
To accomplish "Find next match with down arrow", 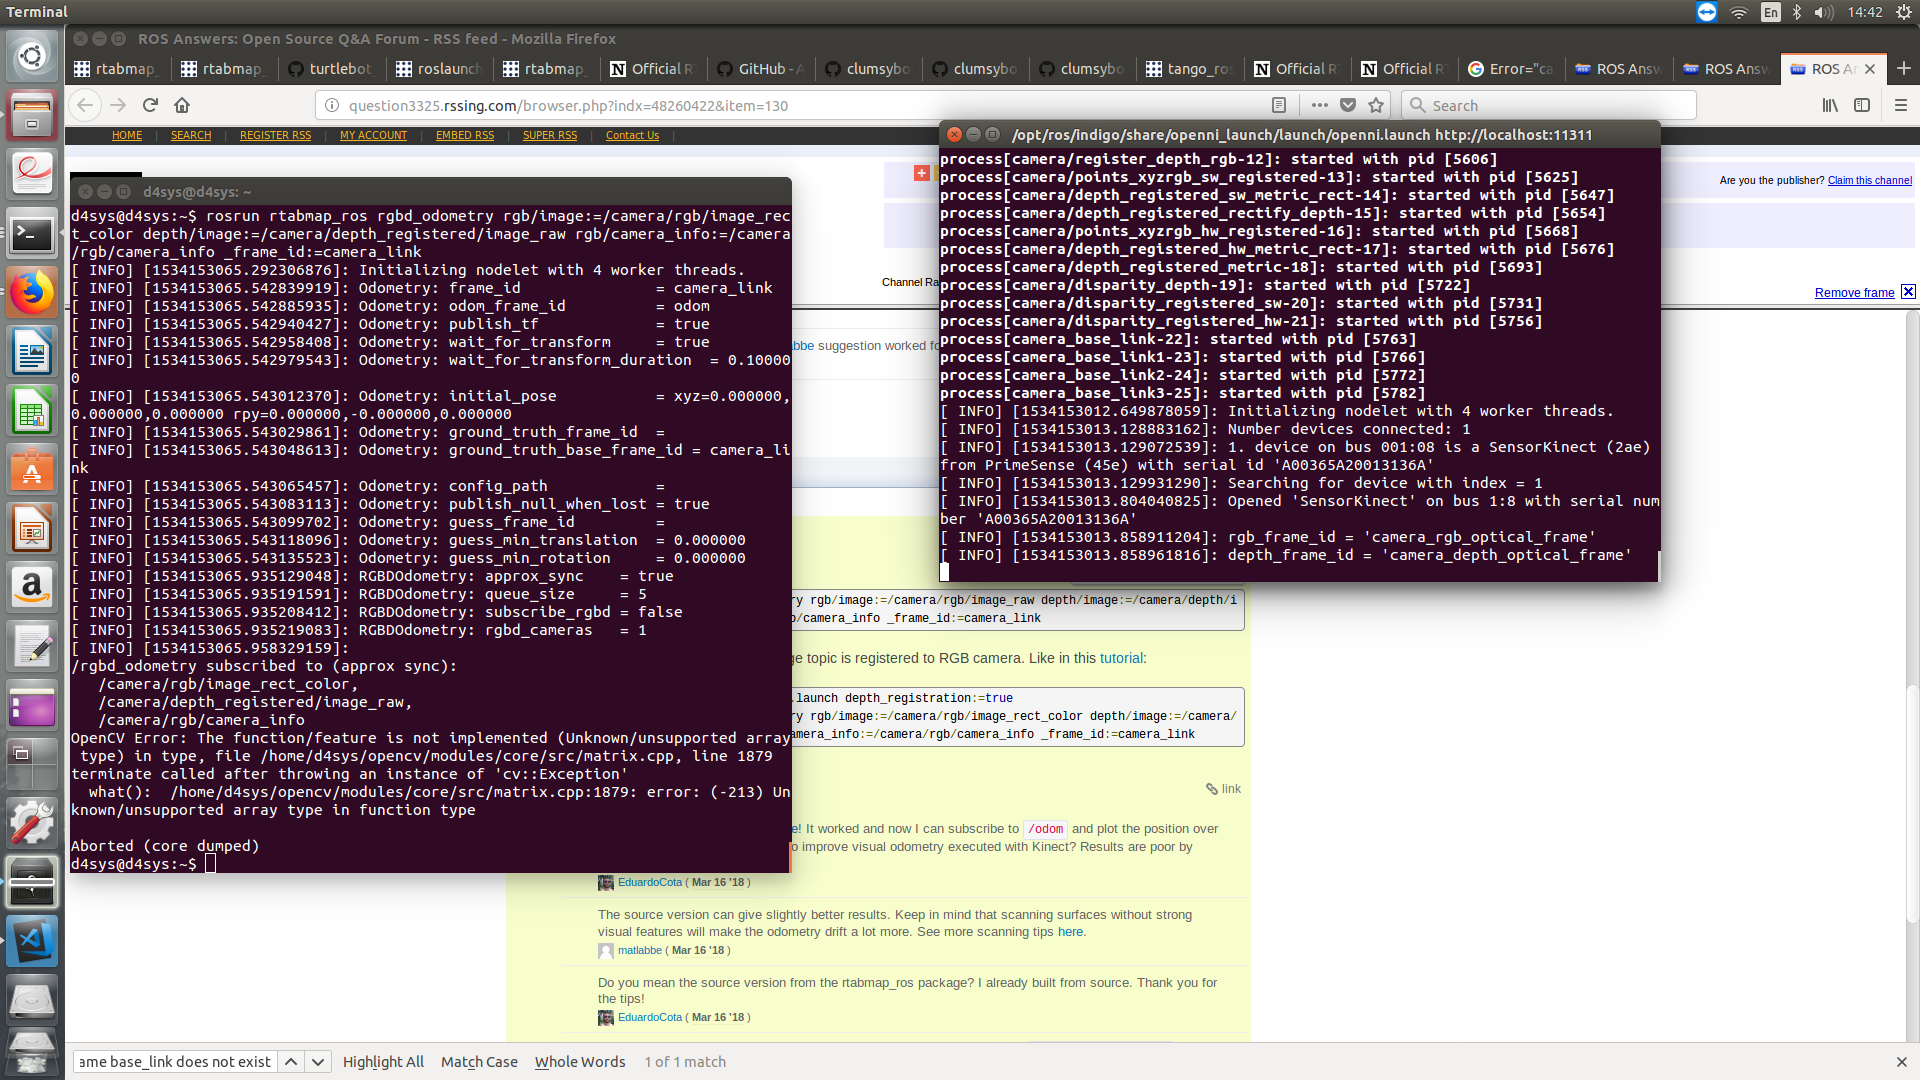I will 318,1062.
